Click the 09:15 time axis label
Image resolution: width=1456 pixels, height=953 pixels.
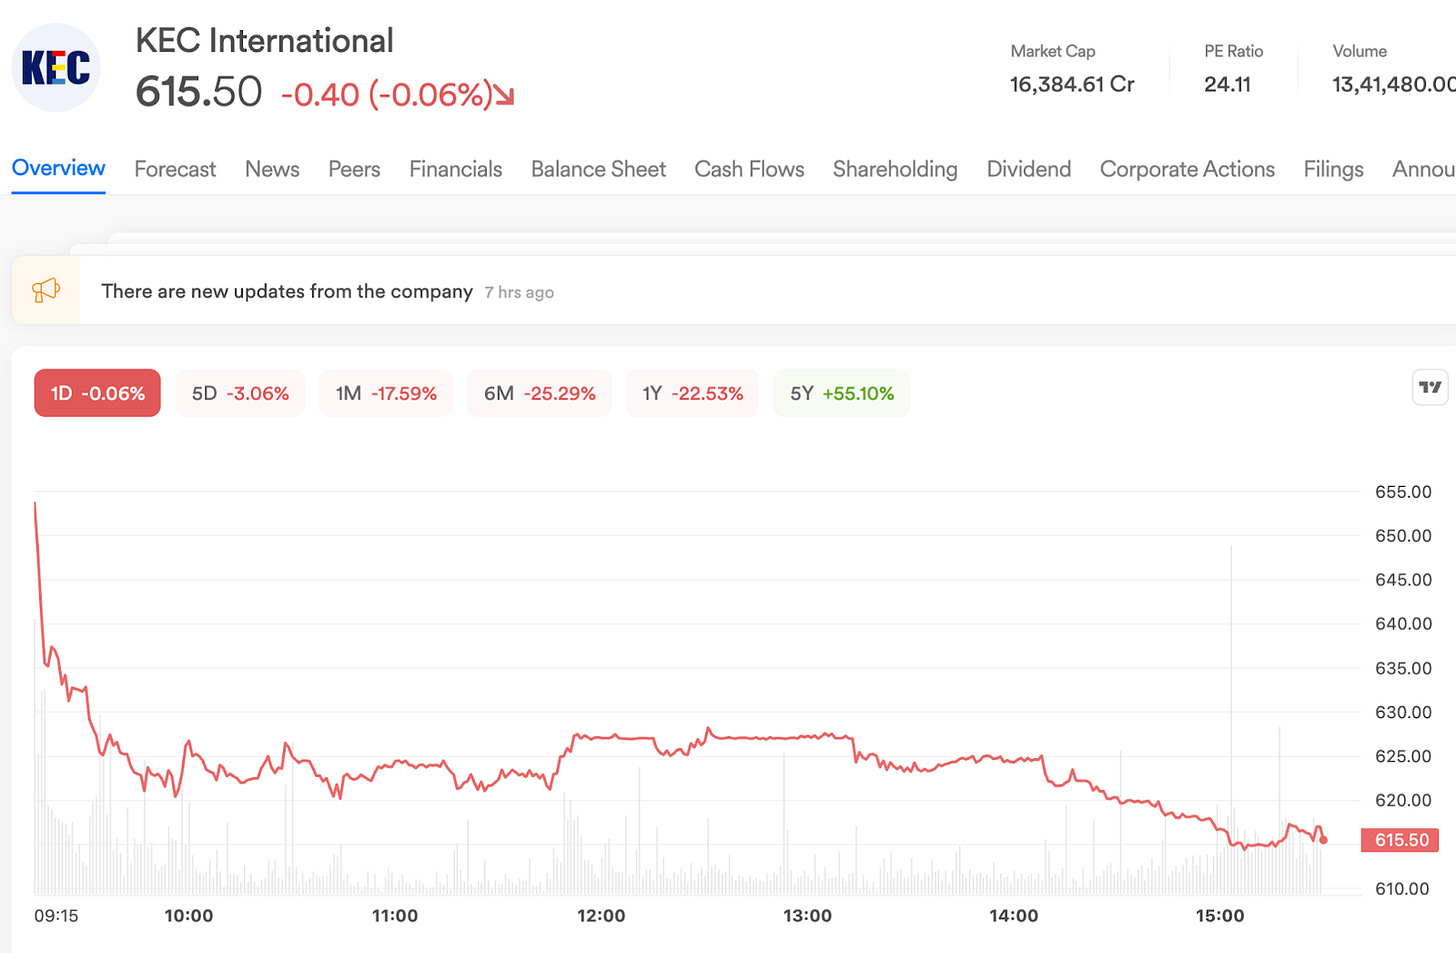(56, 915)
